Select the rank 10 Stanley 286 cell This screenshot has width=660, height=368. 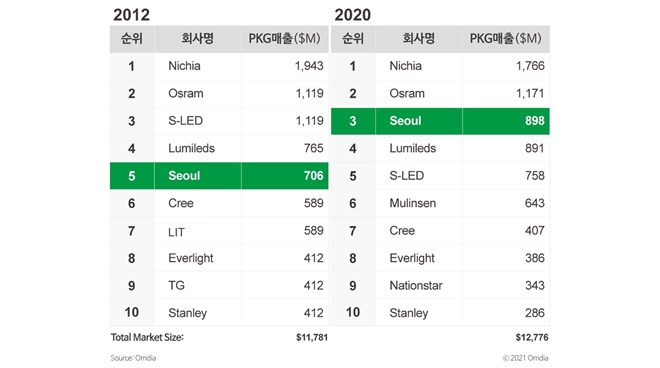(506, 313)
